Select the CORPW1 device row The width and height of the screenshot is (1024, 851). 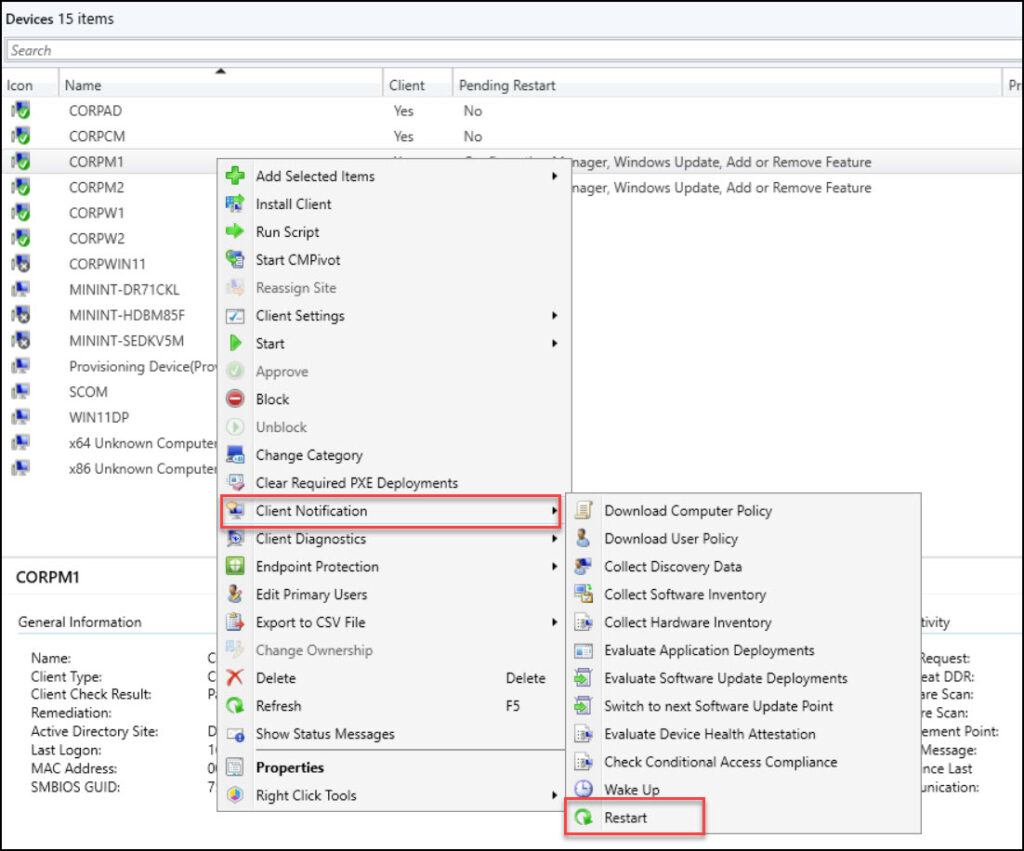click(110, 212)
